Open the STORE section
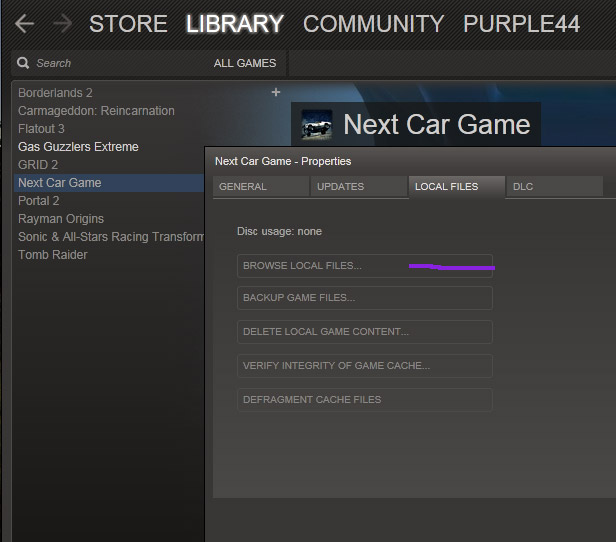The height and width of the screenshot is (542, 616). coord(128,24)
